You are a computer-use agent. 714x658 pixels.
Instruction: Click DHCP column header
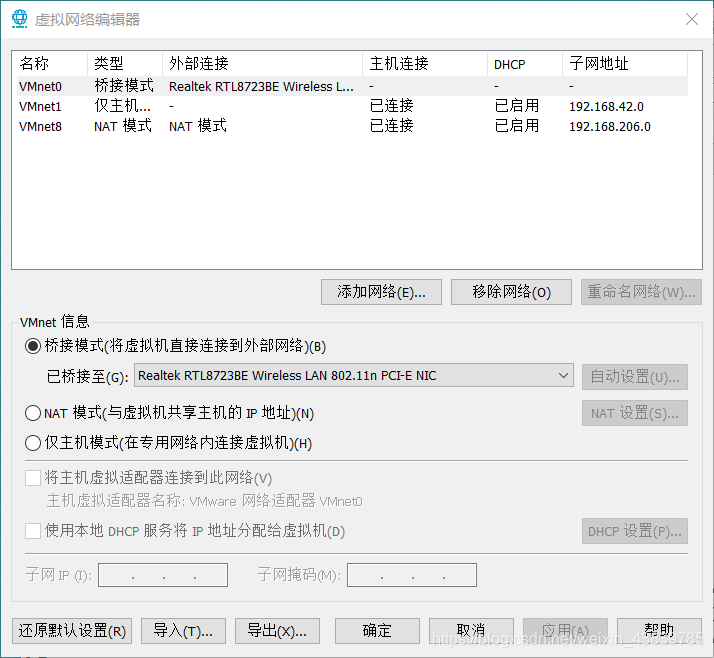(x=525, y=63)
